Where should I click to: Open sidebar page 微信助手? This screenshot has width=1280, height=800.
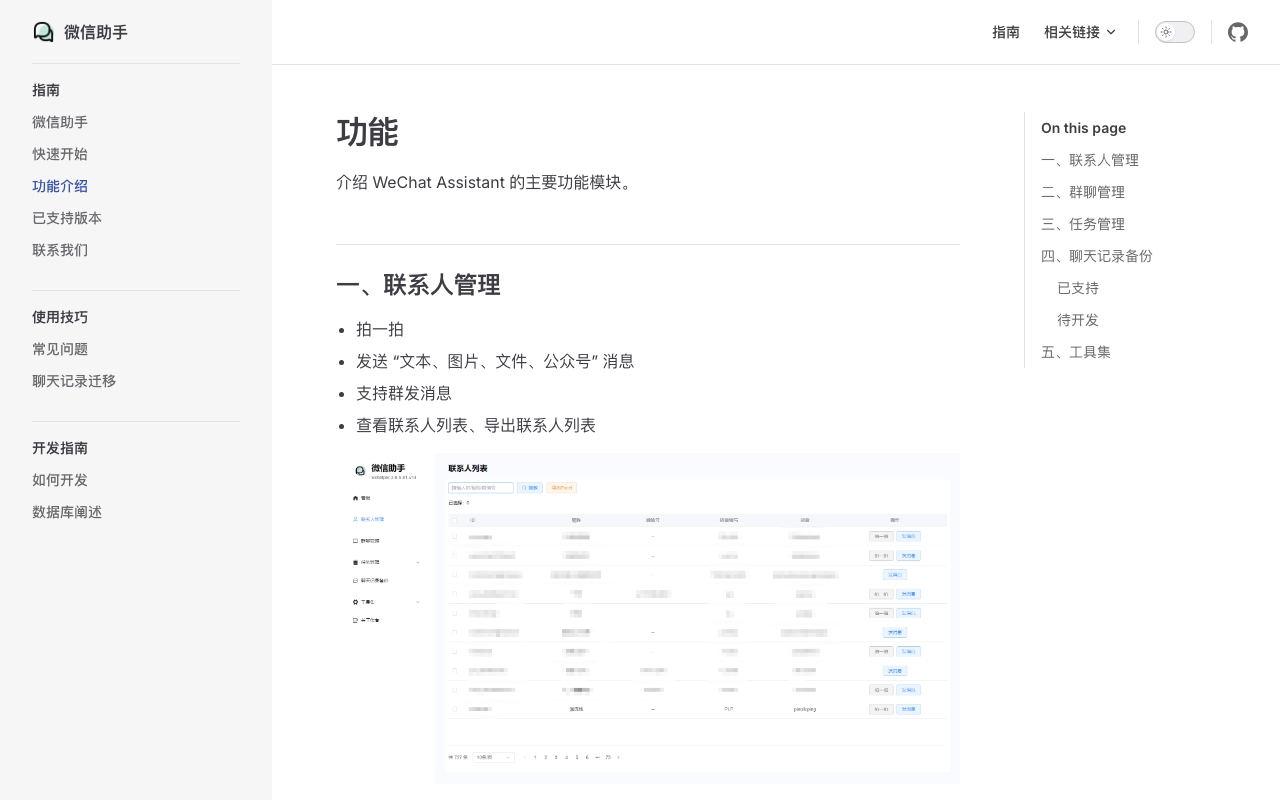tap(60, 122)
